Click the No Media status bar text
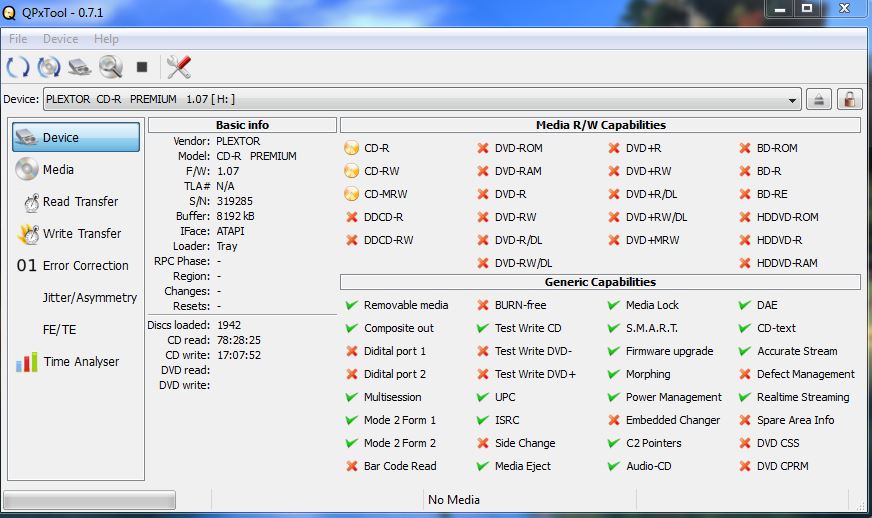 (454, 500)
